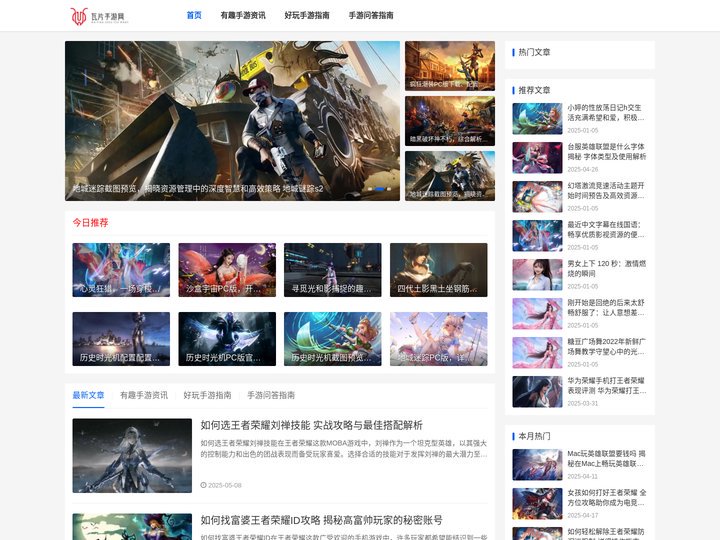Switch to the 最新文章 tab
The width and height of the screenshot is (720, 540).
88,395
